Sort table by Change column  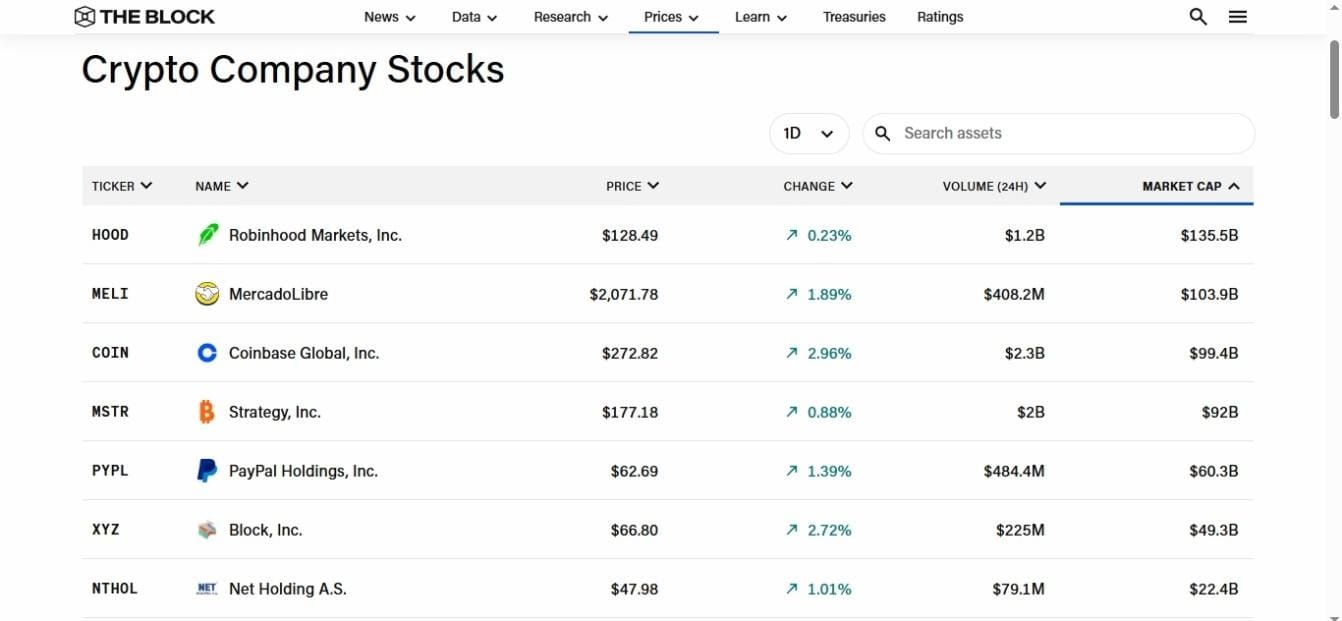tap(817, 186)
